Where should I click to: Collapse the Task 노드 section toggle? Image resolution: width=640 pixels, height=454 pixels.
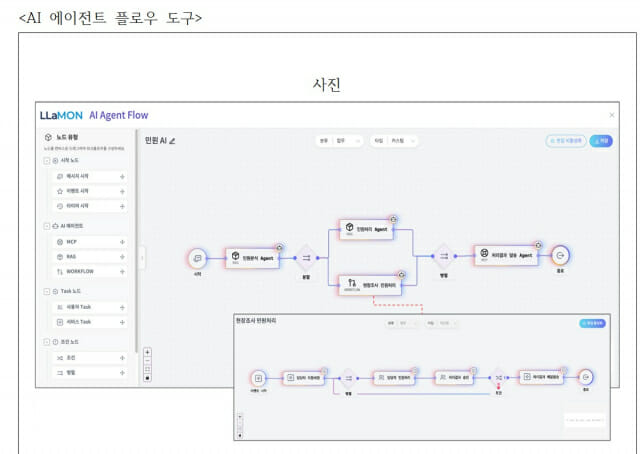47,292
